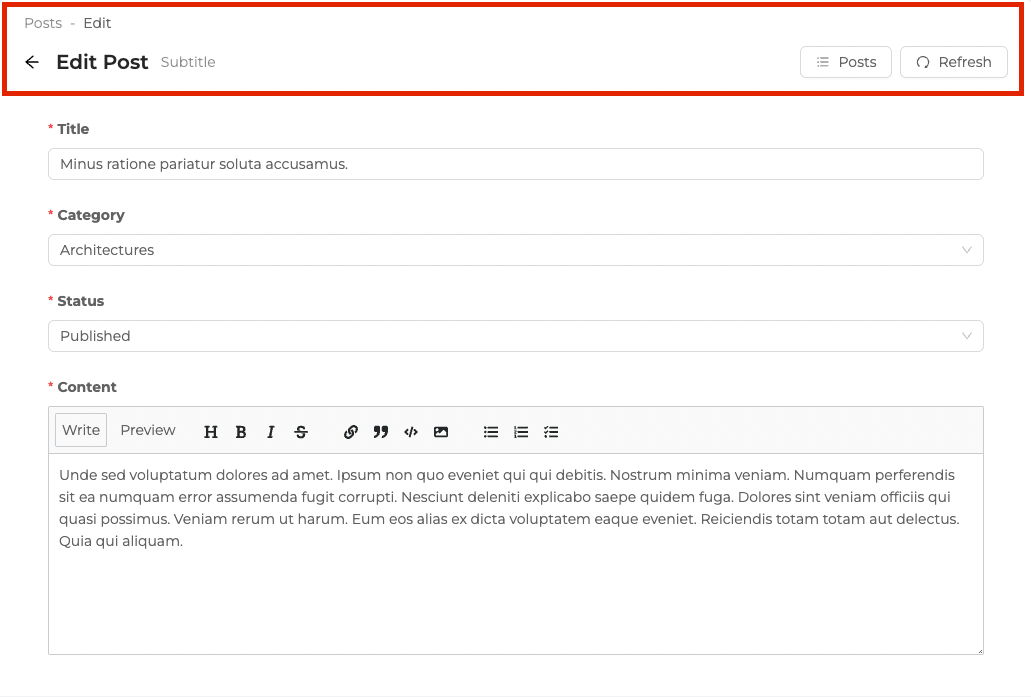Click into the Title input field
This screenshot has height=697, width=1031.
pyautogui.click(x=515, y=164)
